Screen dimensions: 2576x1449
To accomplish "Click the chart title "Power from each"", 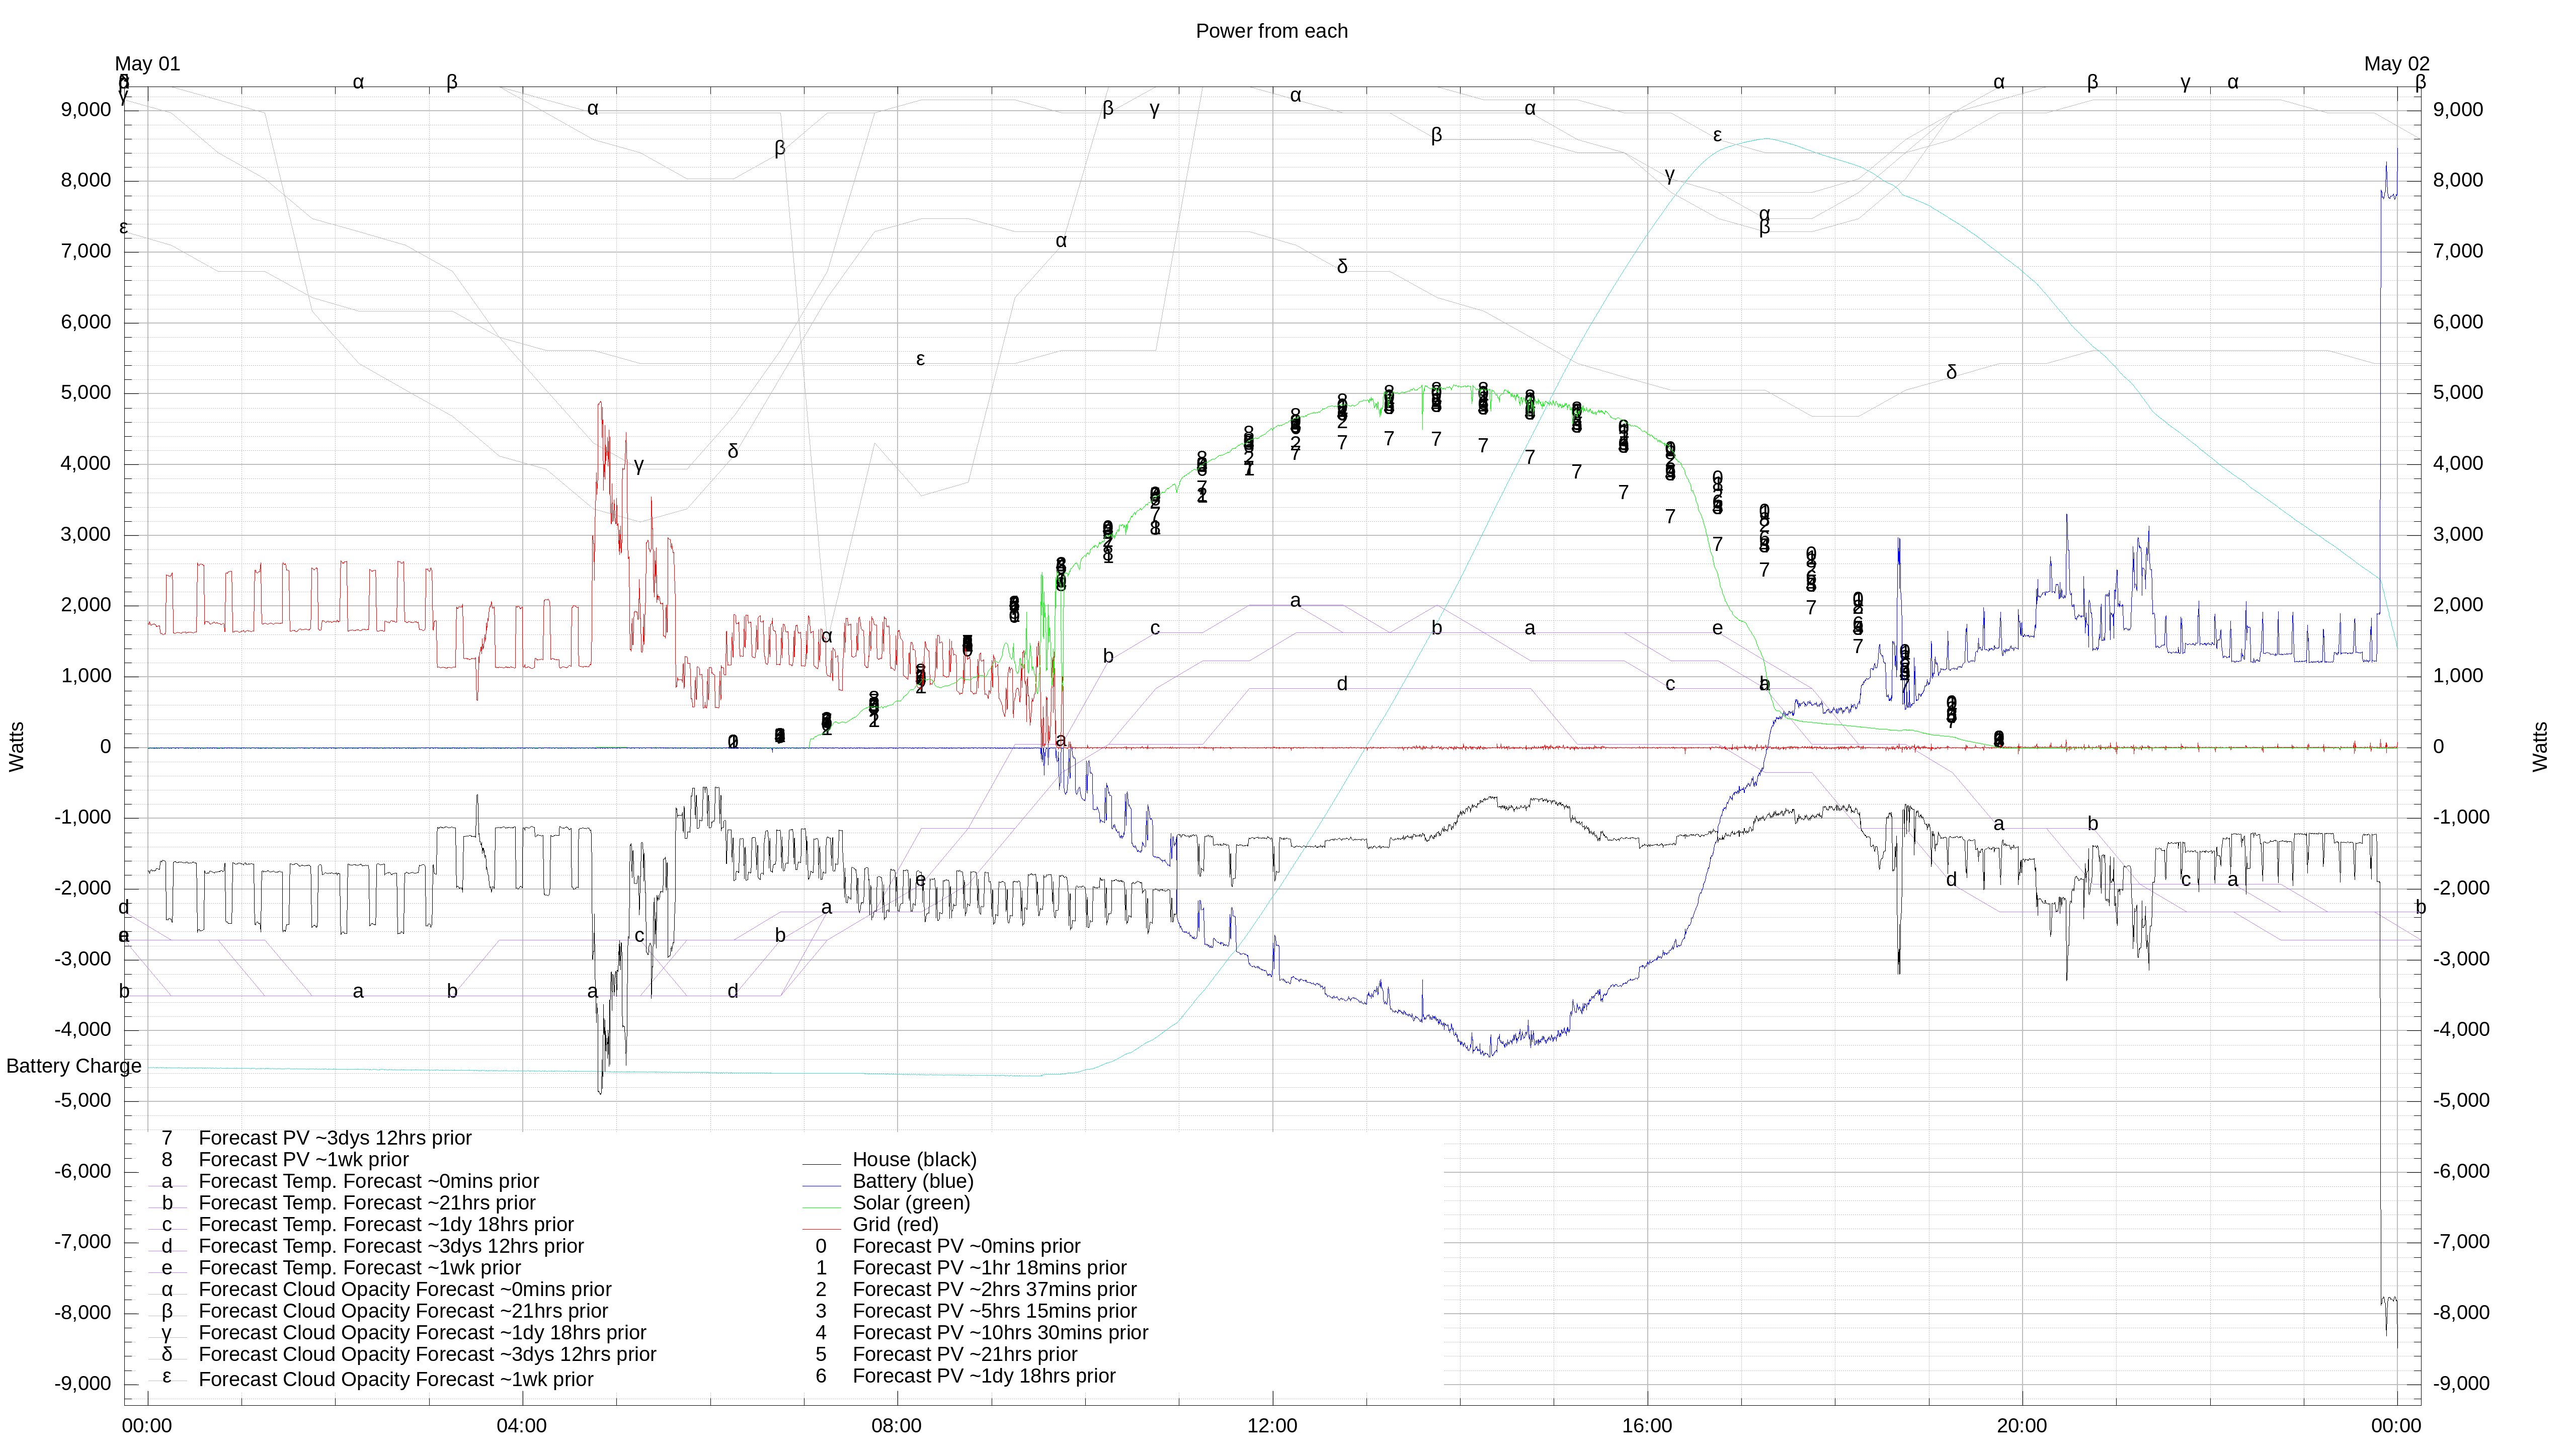I will pos(1271,31).
